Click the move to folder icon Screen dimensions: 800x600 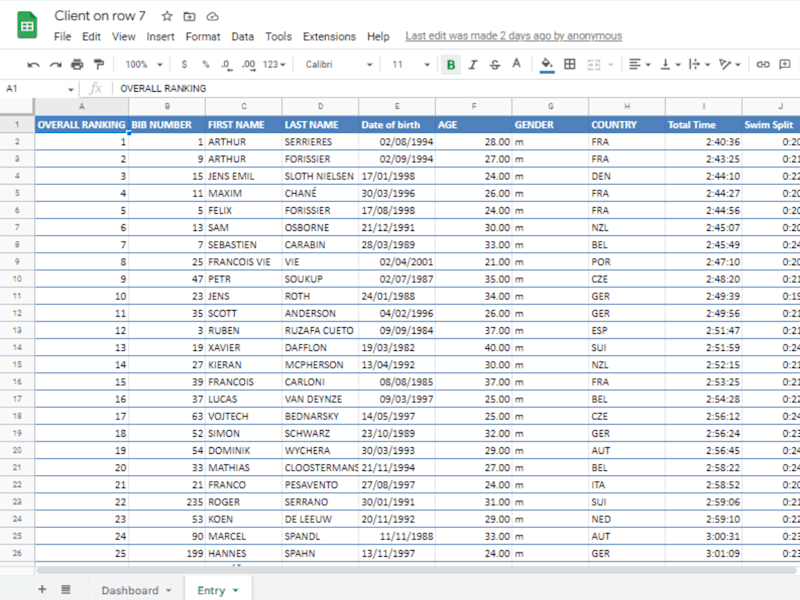(x=189, y=16)
